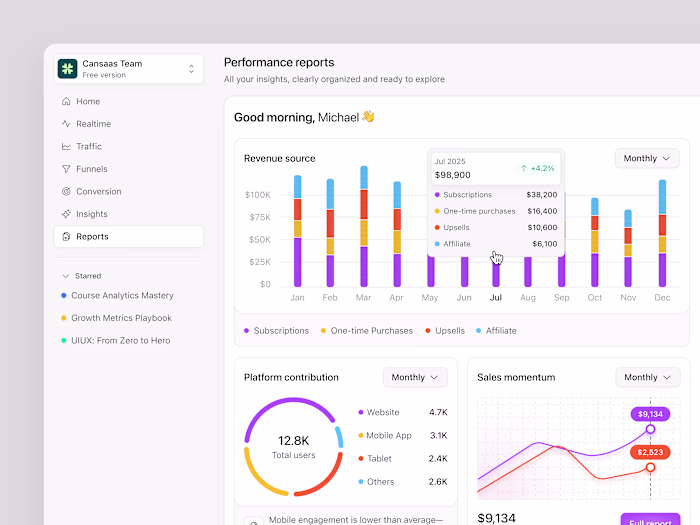Image resolution: width=700 pixels, height=525 pixels.
Task: Click the red line data point marker
Action: tap(650, 467)
